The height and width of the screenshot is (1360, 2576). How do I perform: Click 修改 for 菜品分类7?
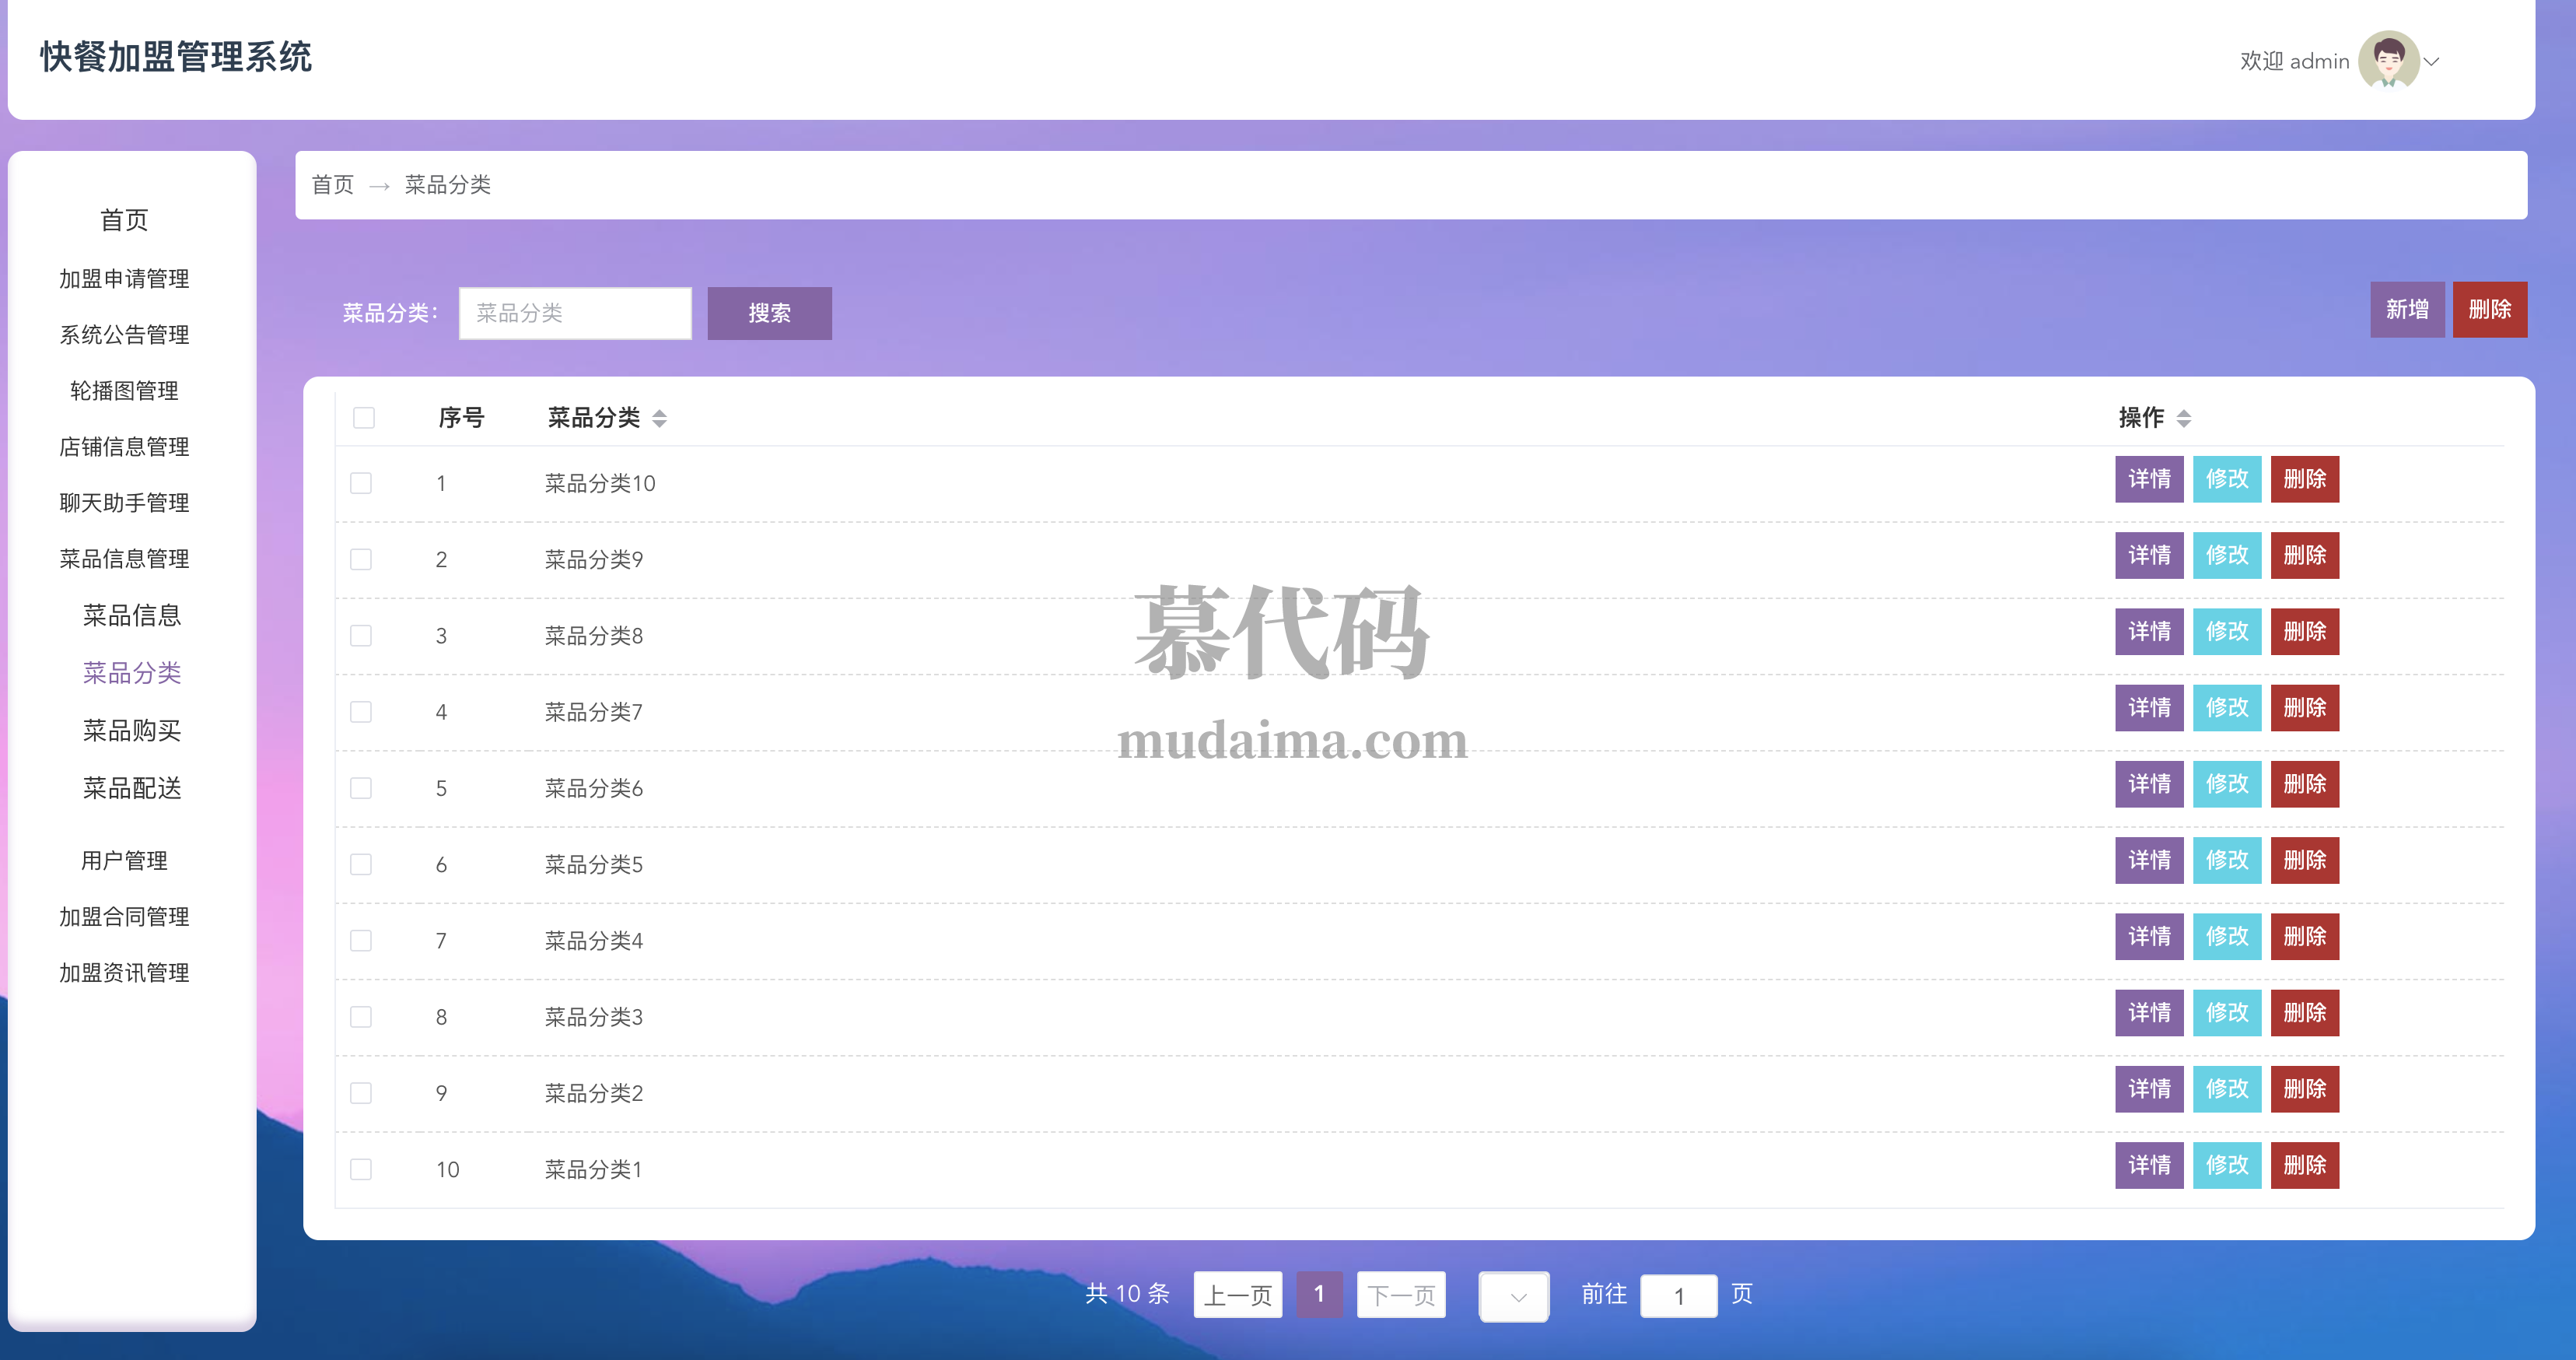2226,708
